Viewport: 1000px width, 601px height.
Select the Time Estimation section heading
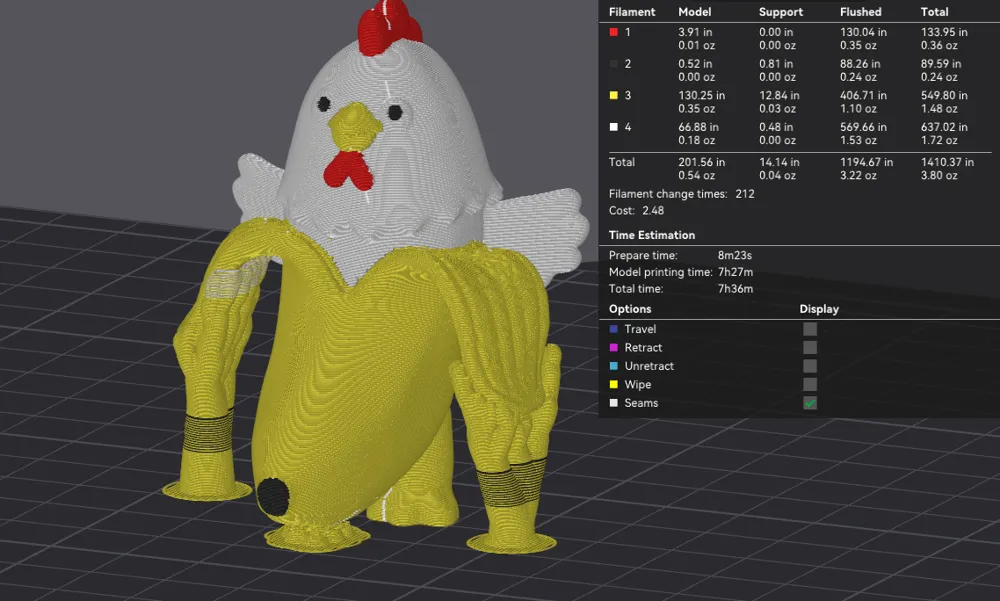652,235
